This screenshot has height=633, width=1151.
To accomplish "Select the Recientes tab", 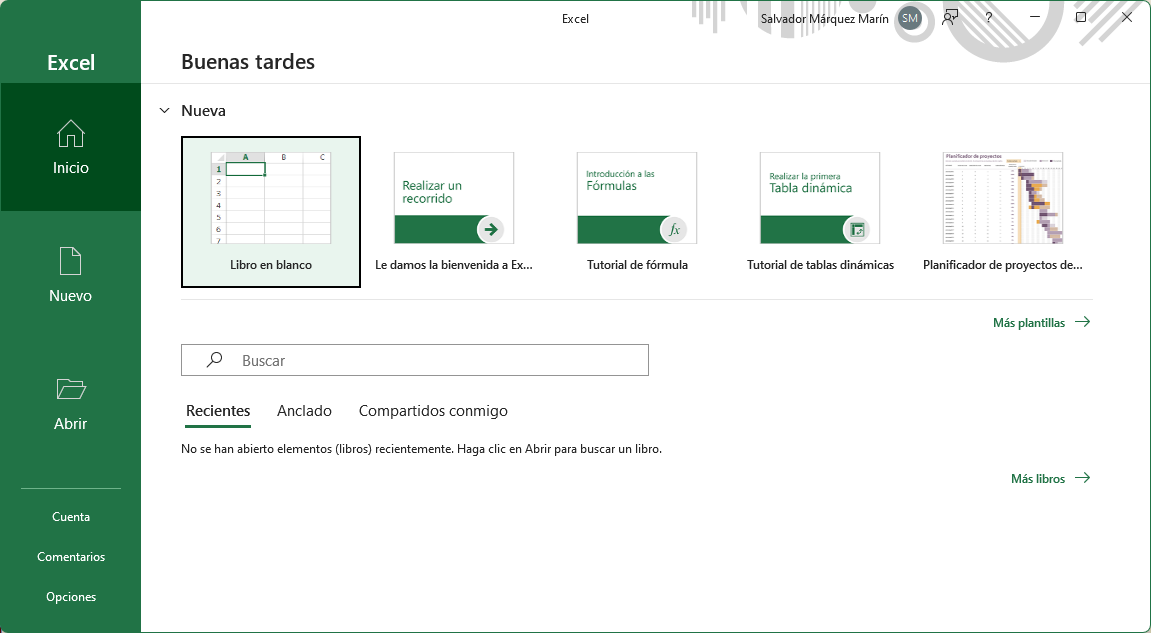I will pos(218,411).
